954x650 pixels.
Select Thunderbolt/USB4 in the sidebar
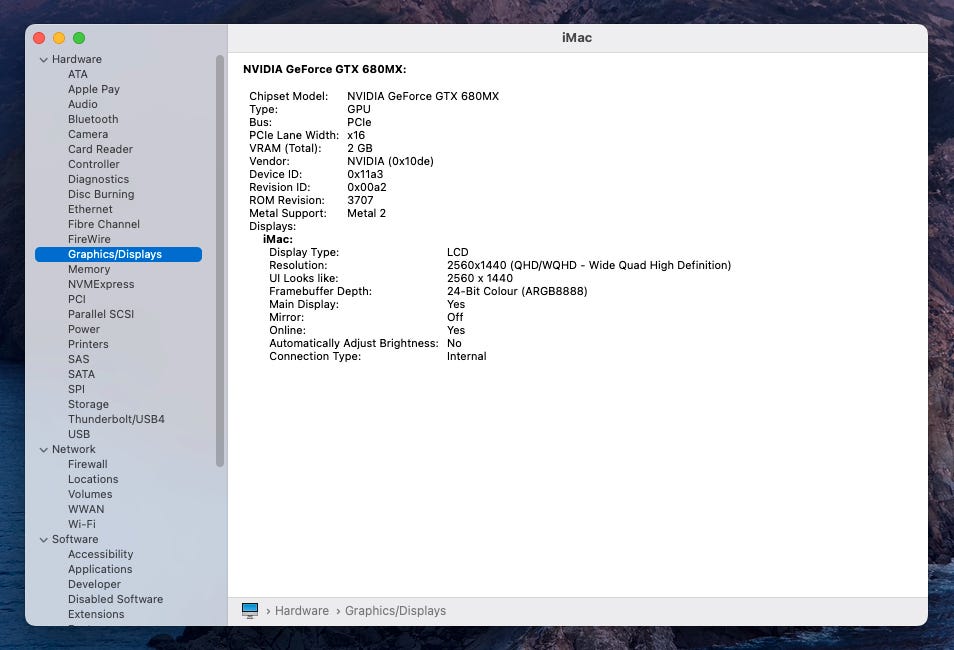[x=116, y=419]
